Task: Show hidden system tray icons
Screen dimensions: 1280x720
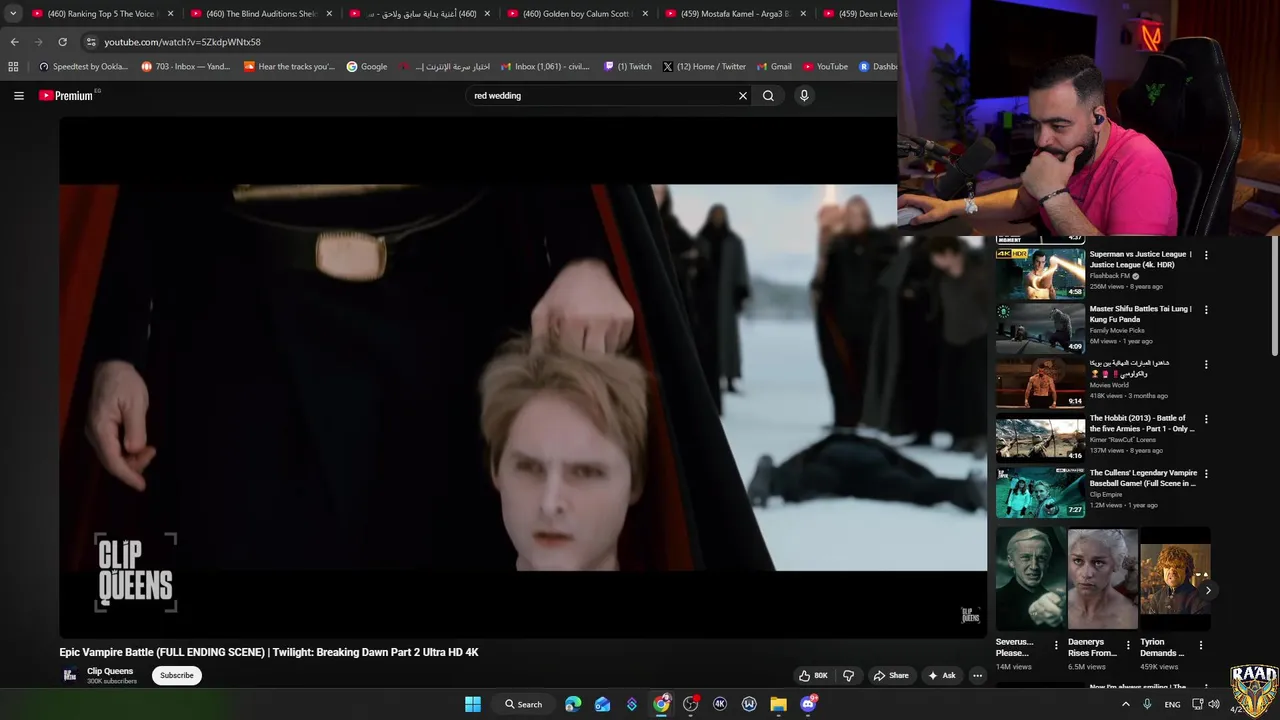Action: point(1126,704)
